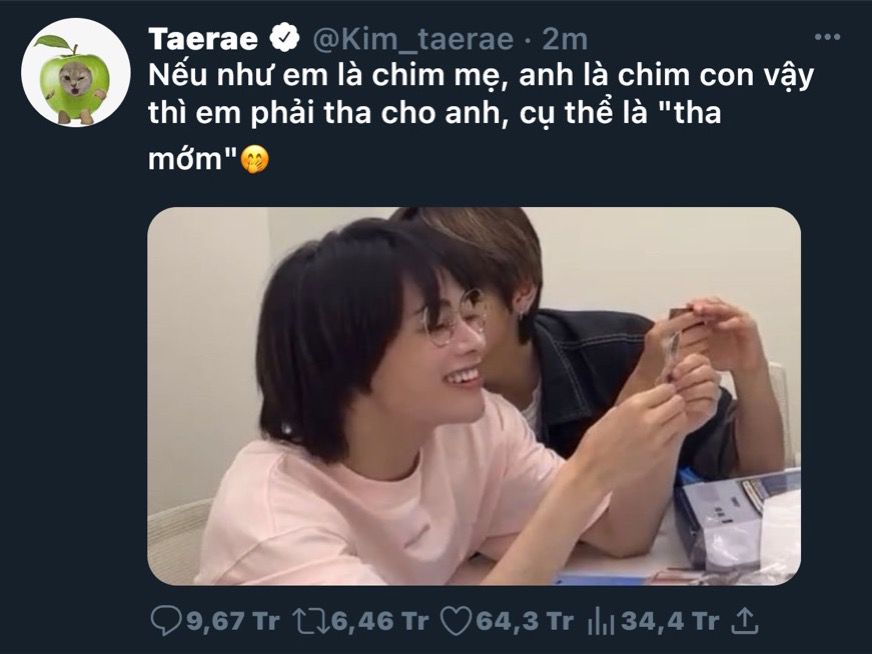Viewport: 872px width, 654px height.
Task: Tap the share upload arrow icon
Action: [745, 621]
